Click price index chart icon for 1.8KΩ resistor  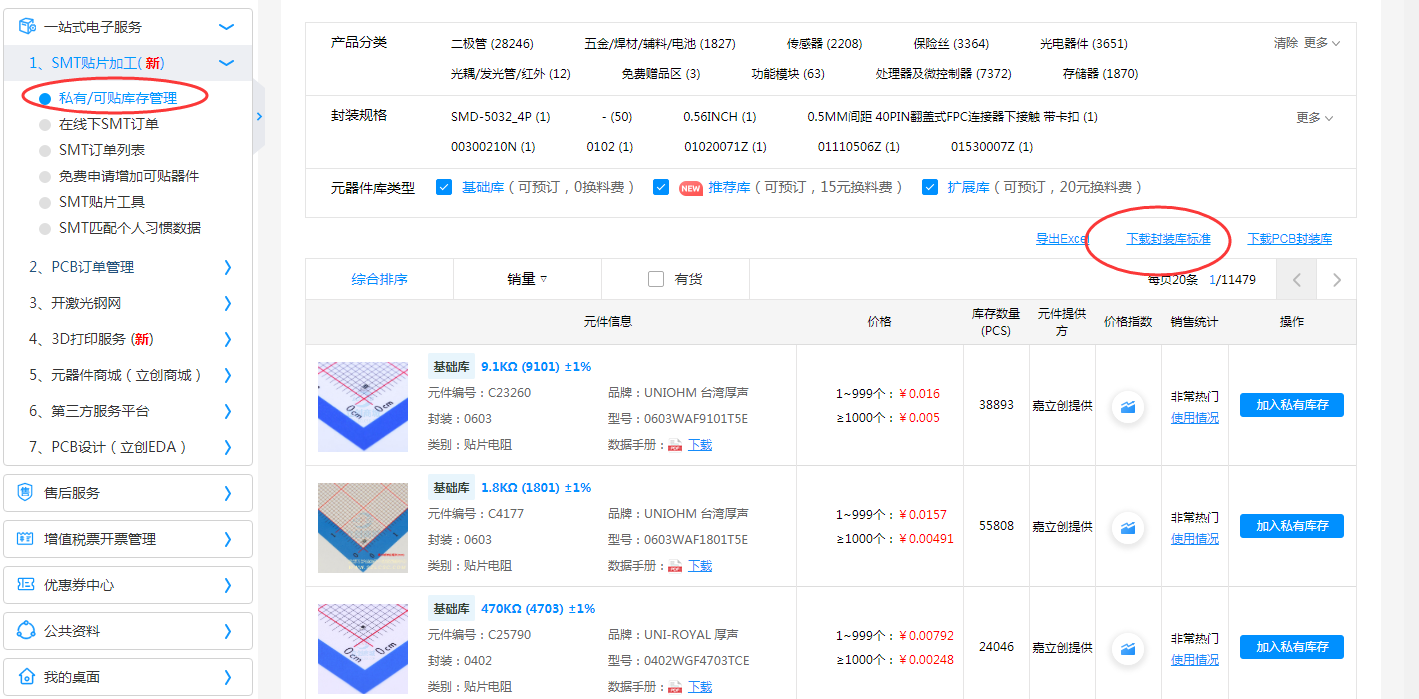(x=1128, y=527)
